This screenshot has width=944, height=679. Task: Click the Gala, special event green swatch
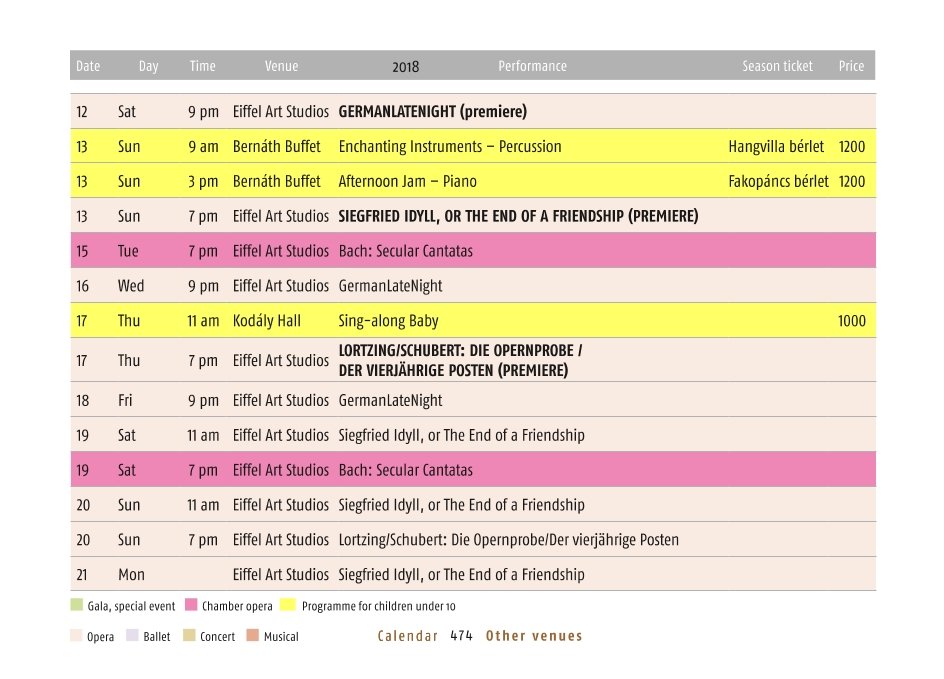[x=76, y=604]
